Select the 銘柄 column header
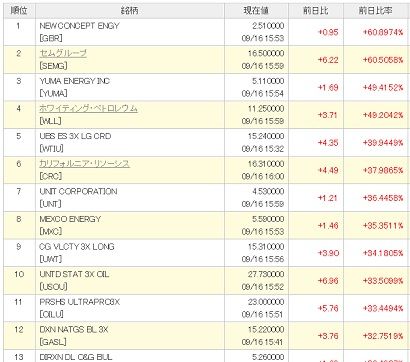The height and width of the screenshot is (362, 410). click(130, 11)
